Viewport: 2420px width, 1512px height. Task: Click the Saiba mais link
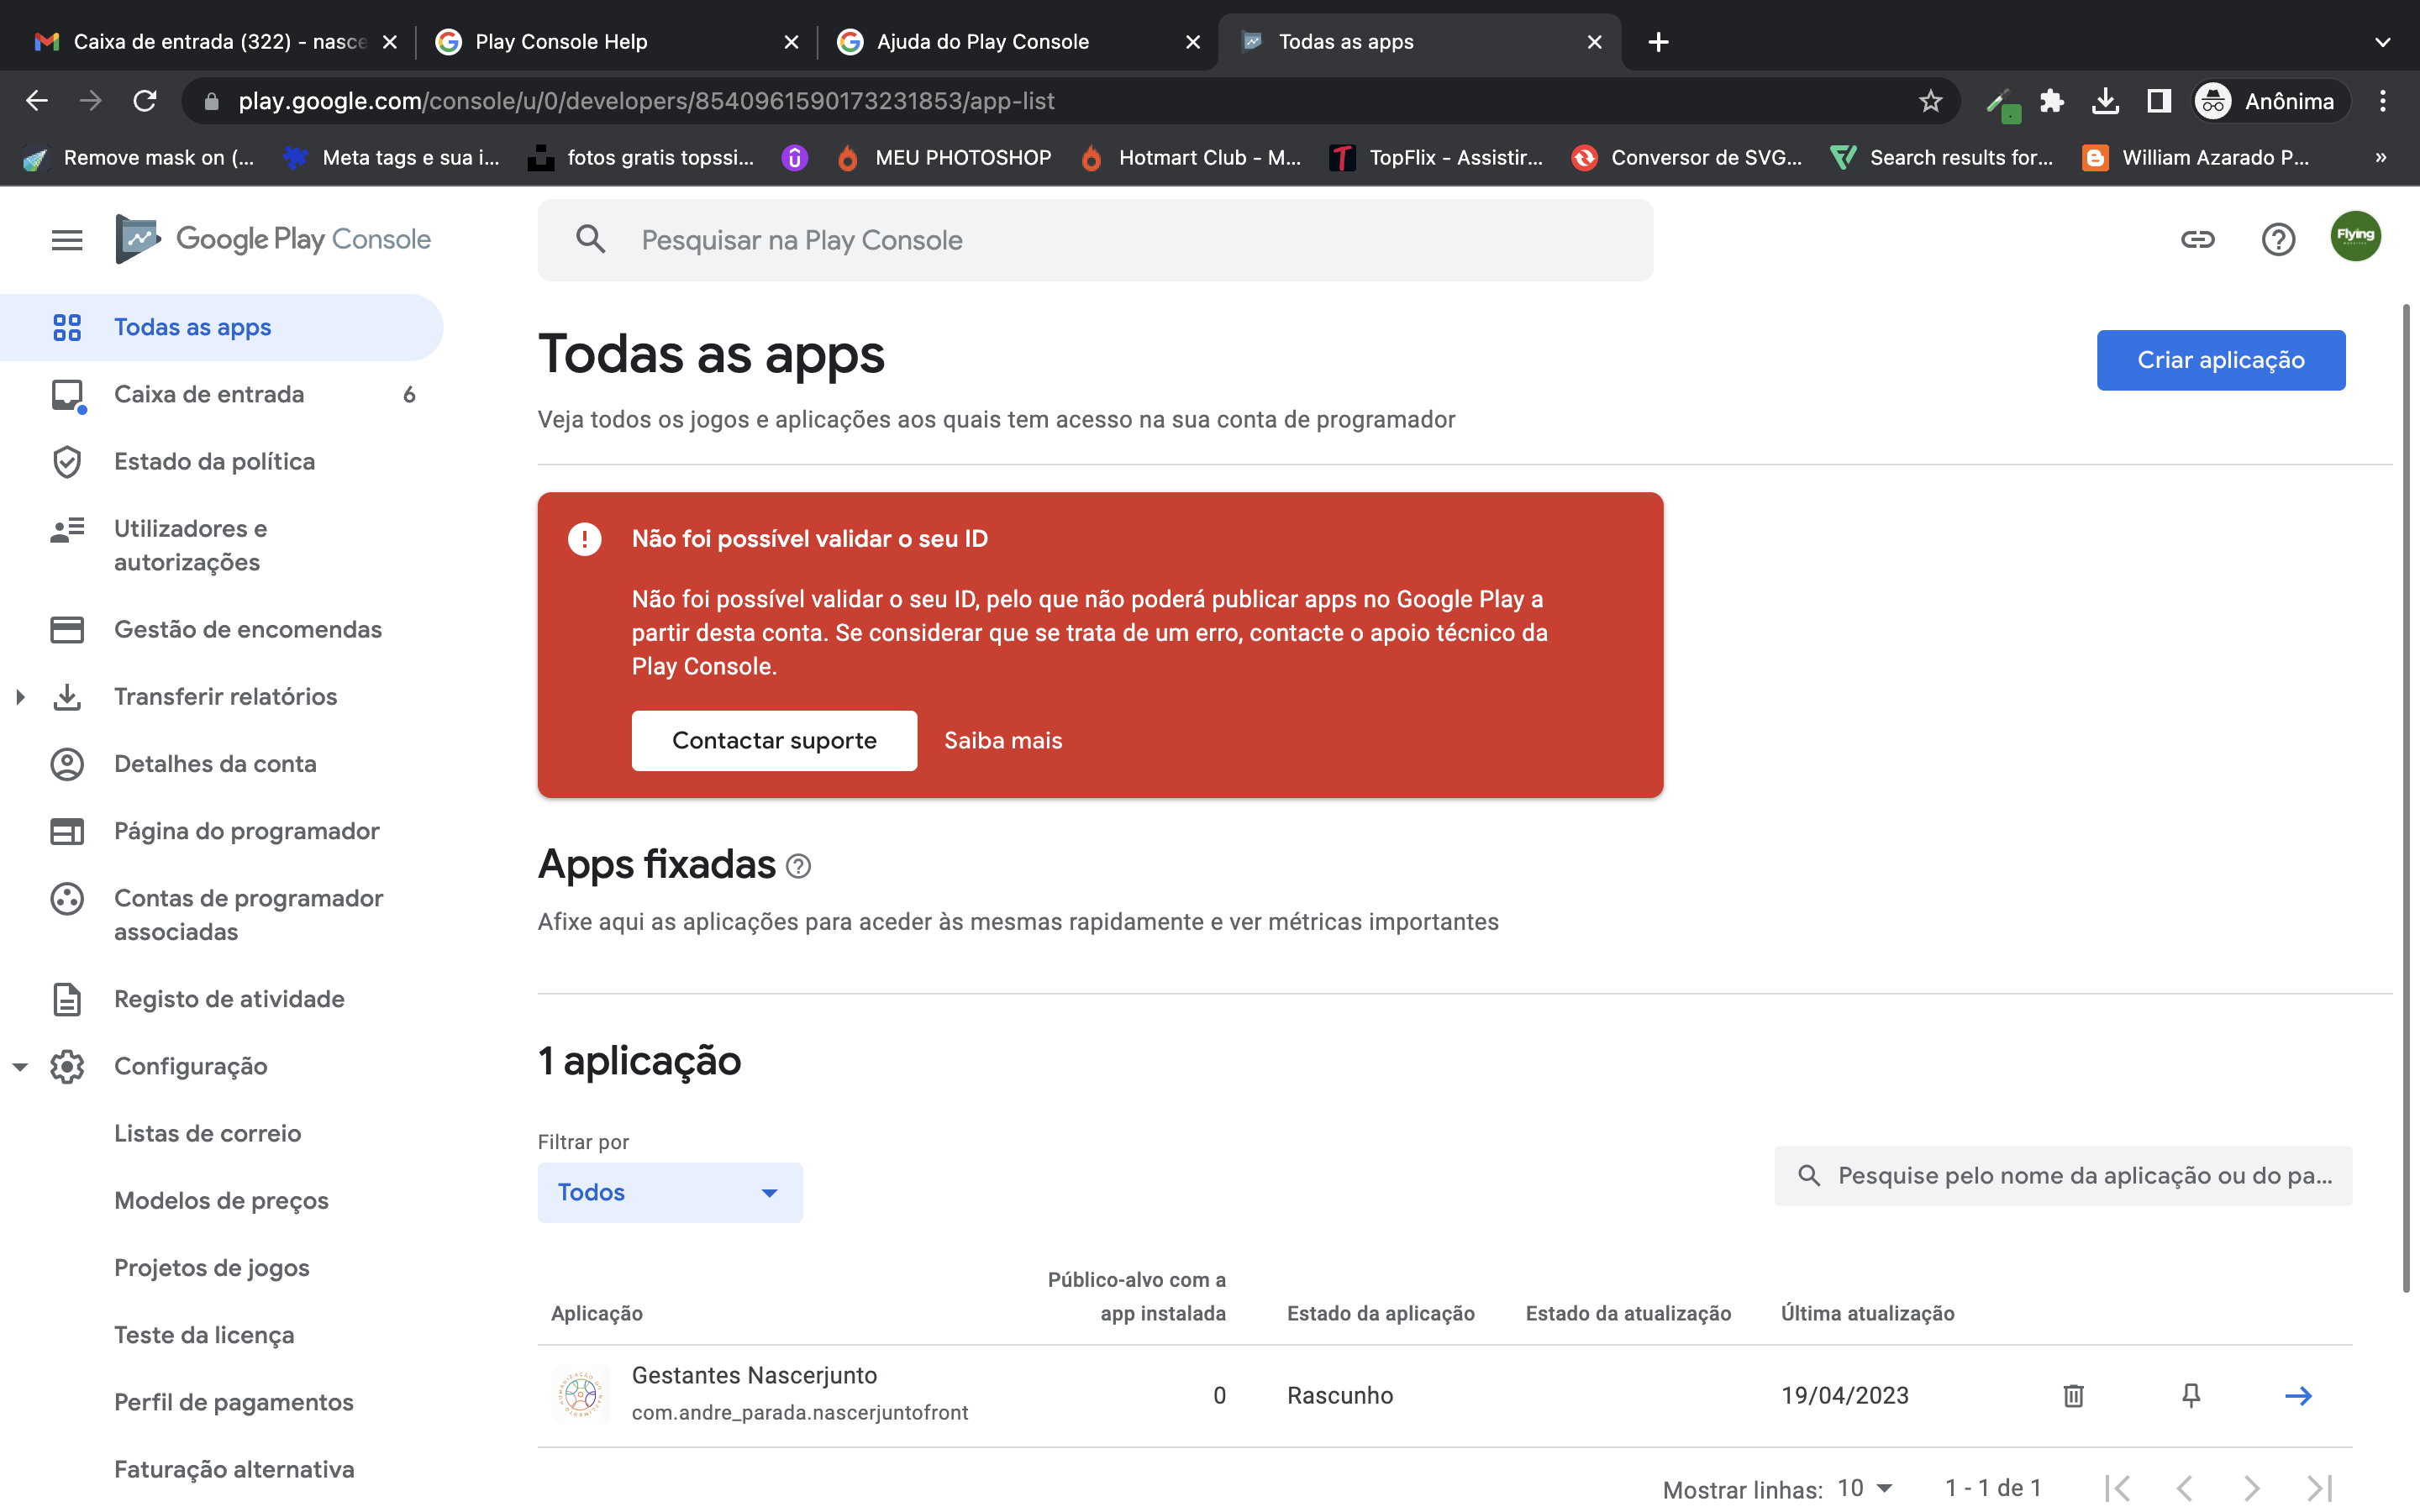1003,741
